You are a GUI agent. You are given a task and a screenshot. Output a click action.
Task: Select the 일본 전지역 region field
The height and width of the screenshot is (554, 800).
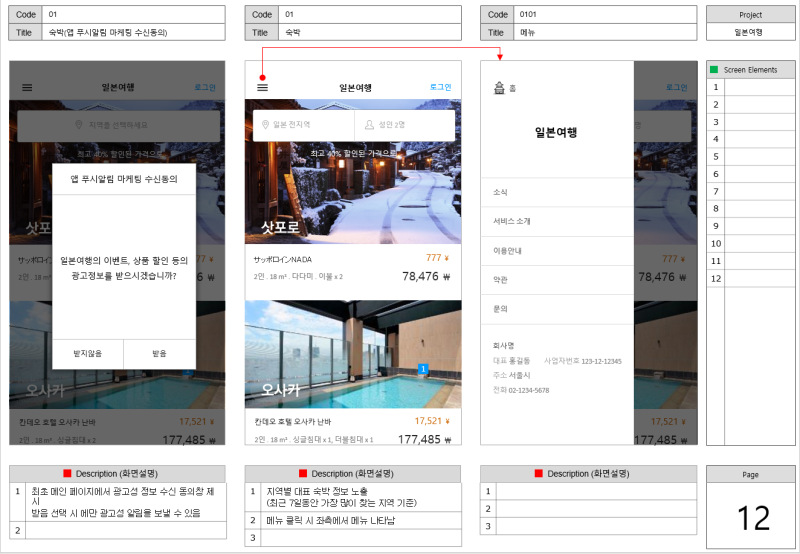click(304, 125)
